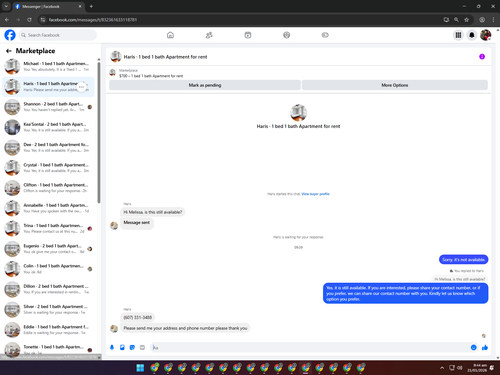The image size is (500, 375).
Task: Open the Michael 1 bed 1 bath conversation
Action: click(48, 66)
